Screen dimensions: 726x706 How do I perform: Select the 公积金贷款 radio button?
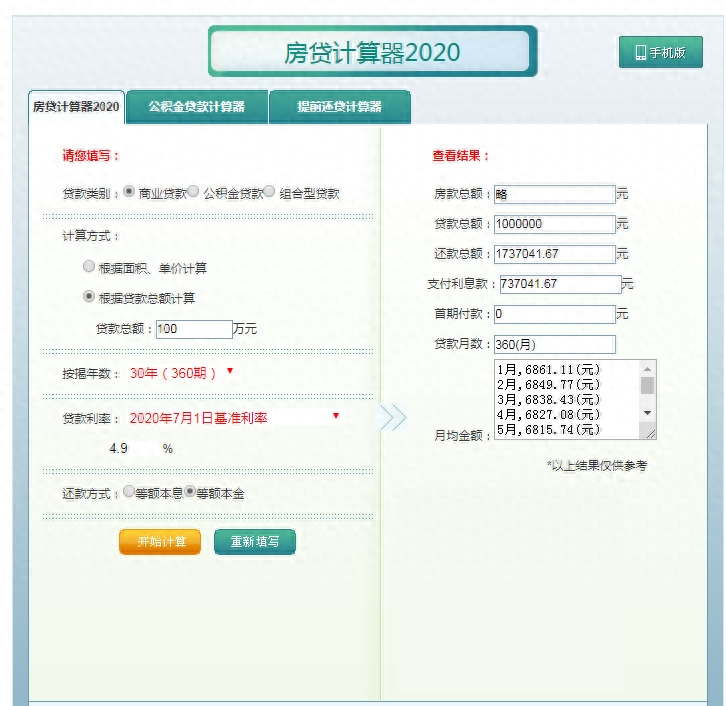(194, 191)
